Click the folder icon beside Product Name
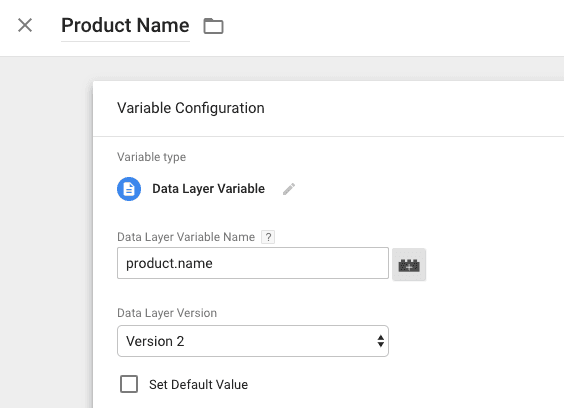The width and height of the screenshot is (564, 408). [213, 26]
